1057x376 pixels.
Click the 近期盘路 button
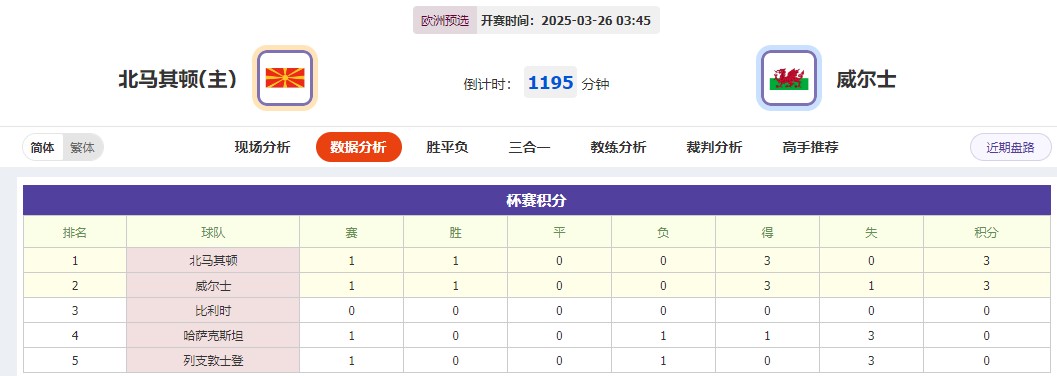[x=1010, y=148]
